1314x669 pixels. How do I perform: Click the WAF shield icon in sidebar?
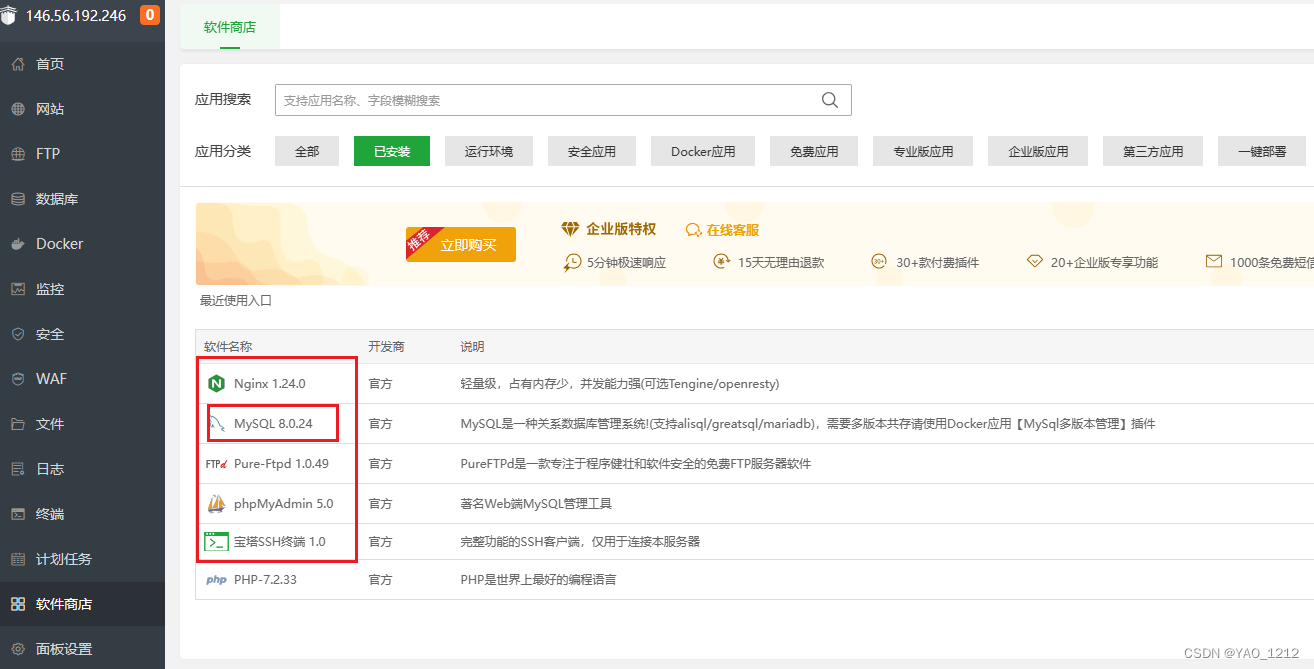(x=18, y=379)
